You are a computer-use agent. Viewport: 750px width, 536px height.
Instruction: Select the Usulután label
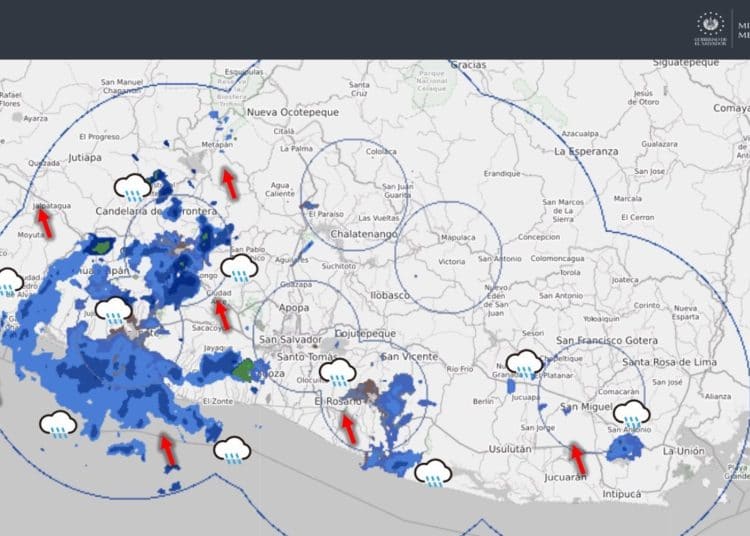tap(510, 449)
